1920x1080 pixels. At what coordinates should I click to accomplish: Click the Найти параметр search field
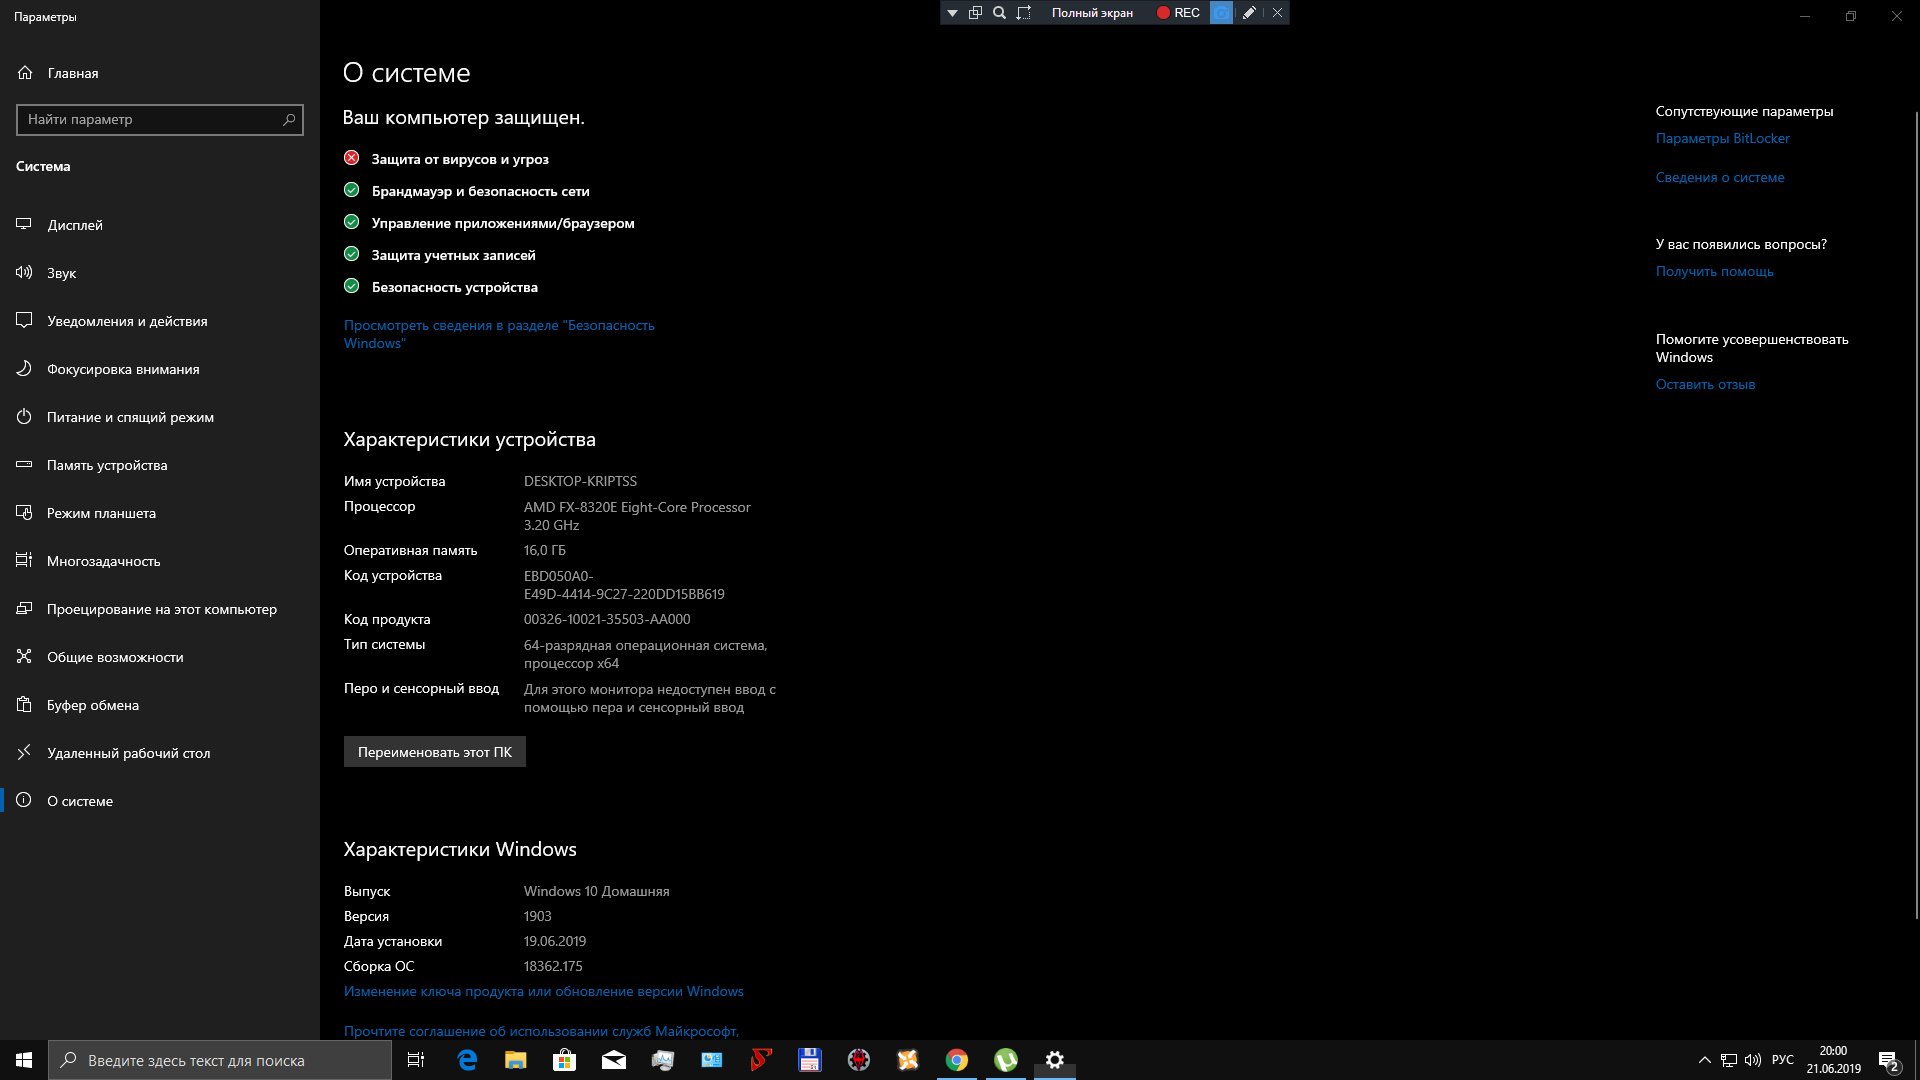[150, 119]
